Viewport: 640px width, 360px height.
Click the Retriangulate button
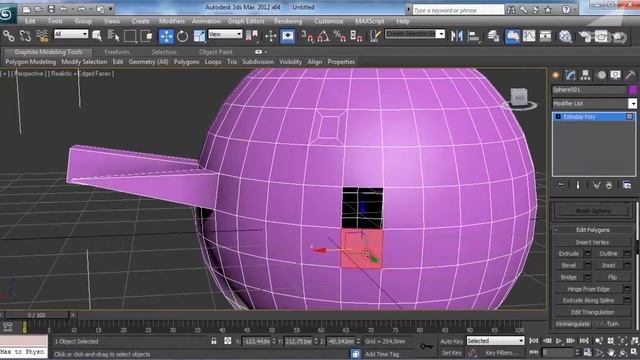click(x=573, y=324)
